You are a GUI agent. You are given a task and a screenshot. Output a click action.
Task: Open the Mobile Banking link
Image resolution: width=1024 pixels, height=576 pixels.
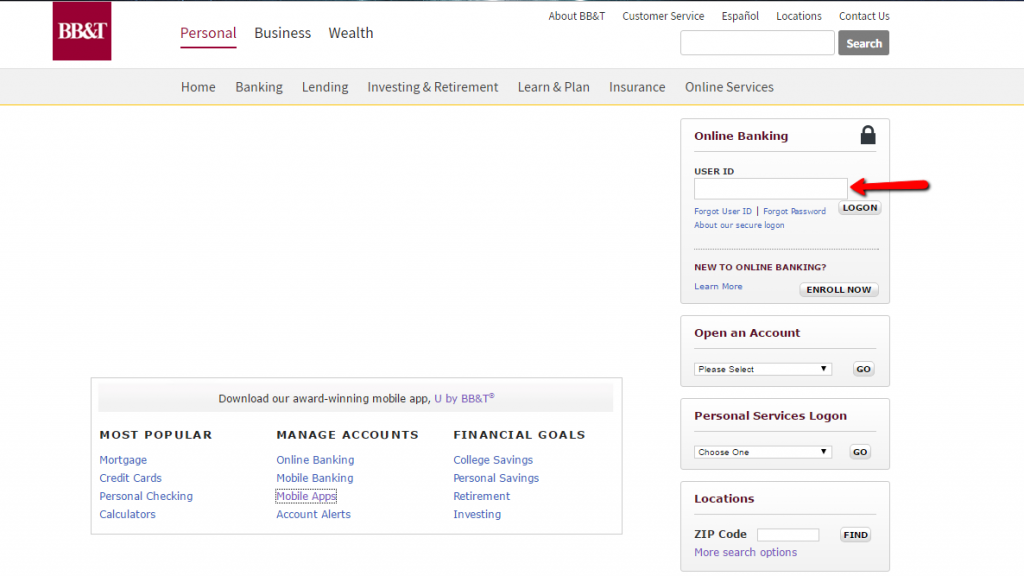click(x=315, y=478)
